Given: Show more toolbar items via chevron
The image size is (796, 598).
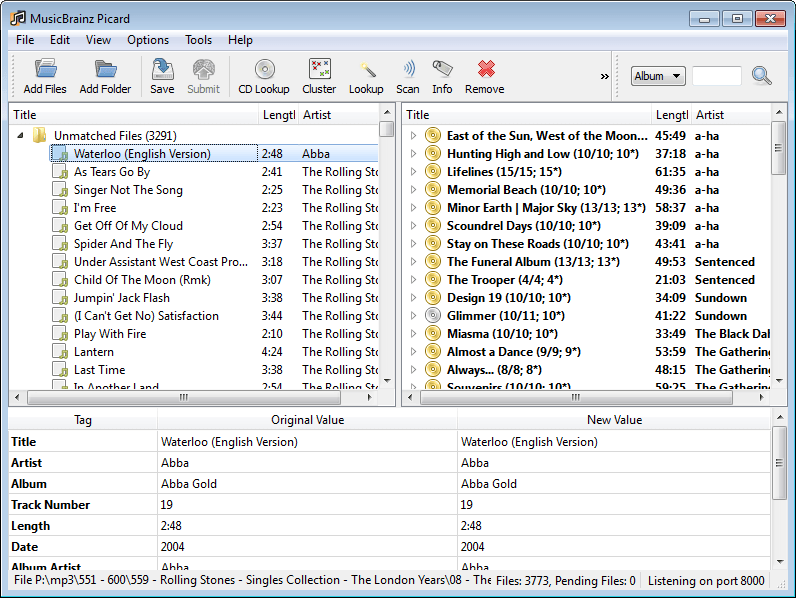Looking at the screenshot, I should [604, 76].
